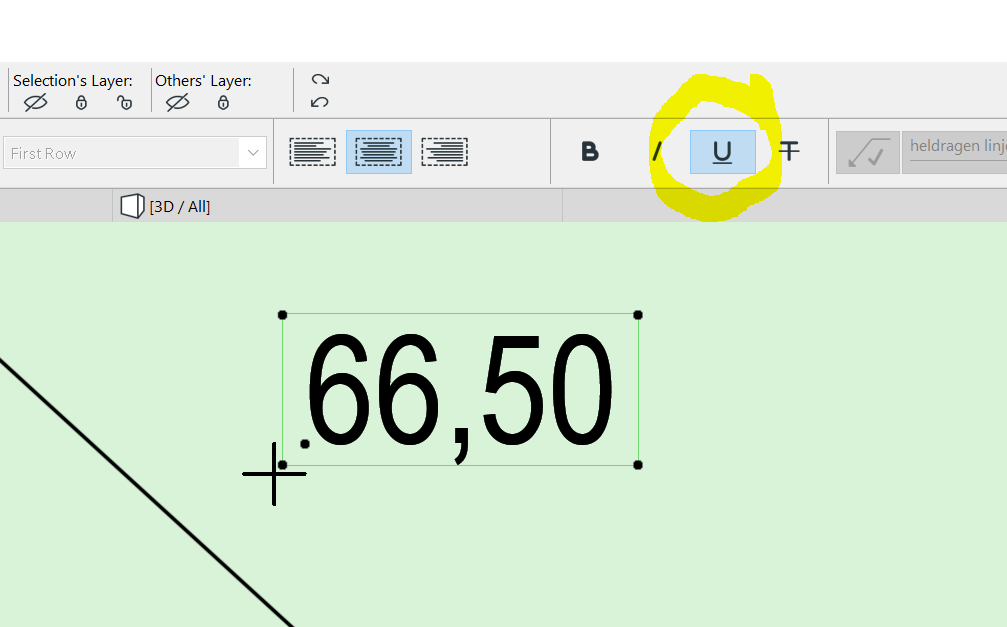Apply strikethrough text formatting

[x=790, y=151]
